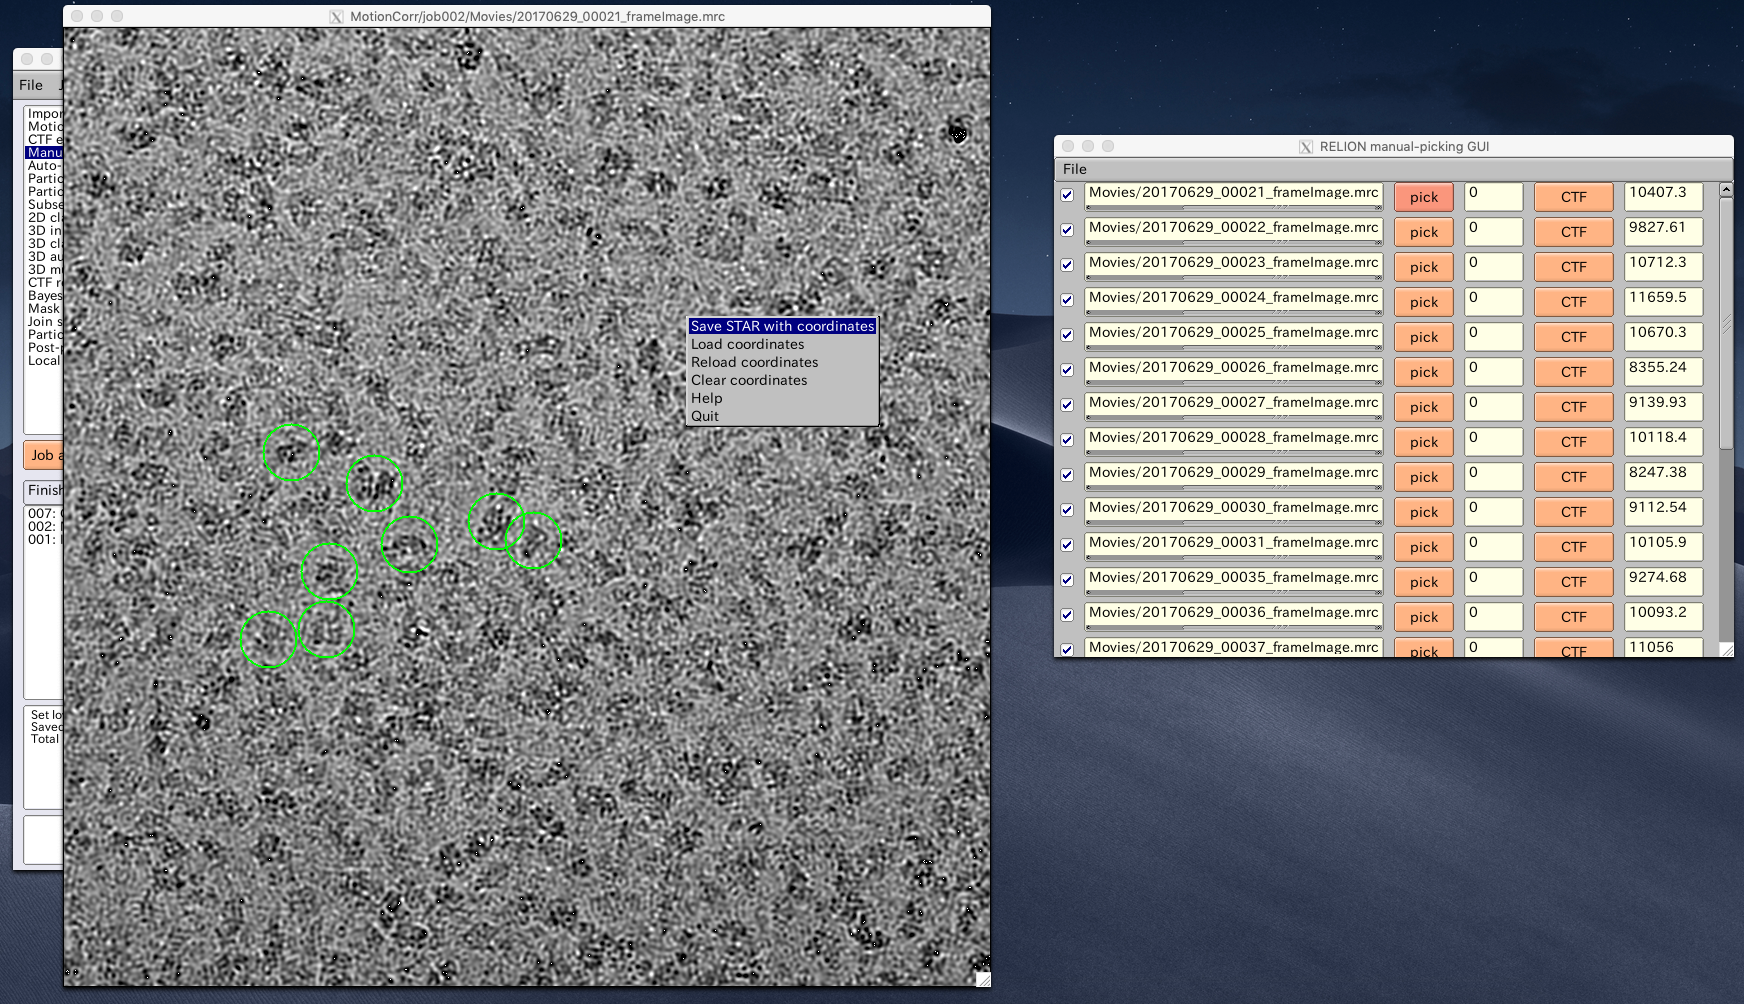Select Save STAR with coordinates

pyautogui.click(x=782, y=326)
